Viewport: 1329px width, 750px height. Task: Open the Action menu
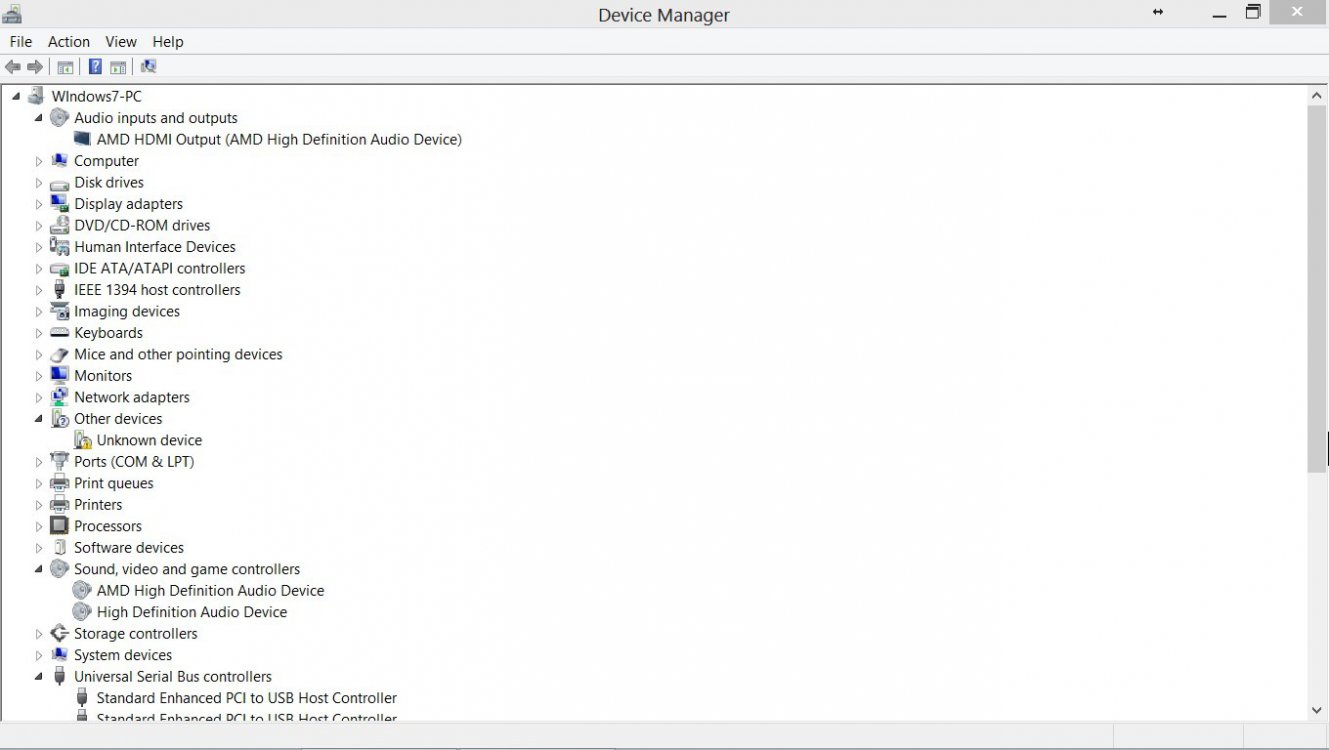click(68, 41)
